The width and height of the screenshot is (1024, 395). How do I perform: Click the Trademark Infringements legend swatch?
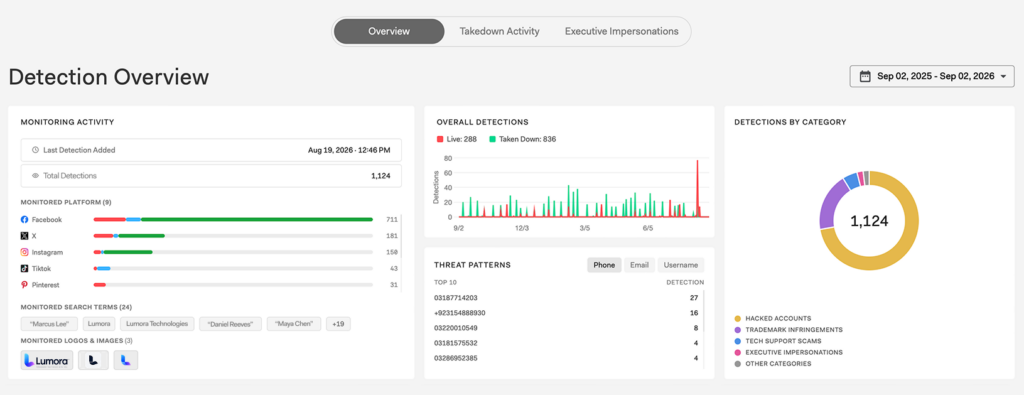coord(738,330)
